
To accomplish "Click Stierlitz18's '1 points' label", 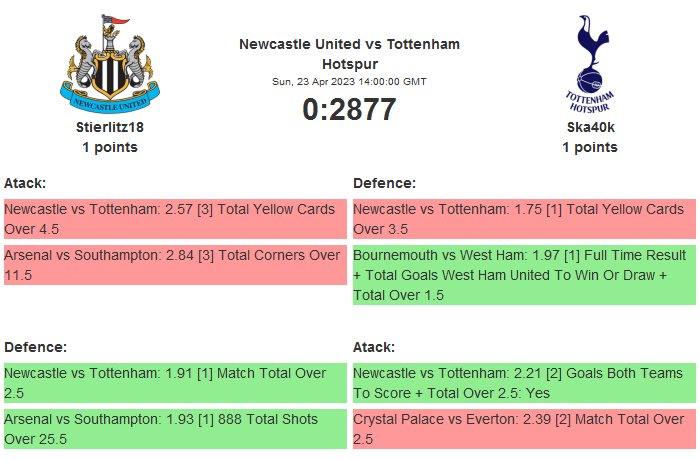I will point(110,147).
